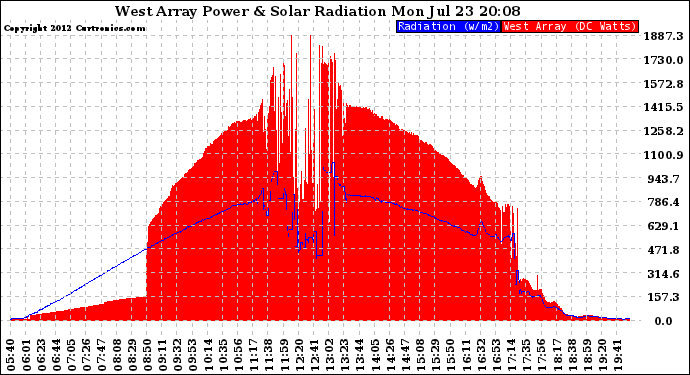Click the 14:47 time axis label
The image size is (690, 375).
pyautogui.click(x=405, y=354)
